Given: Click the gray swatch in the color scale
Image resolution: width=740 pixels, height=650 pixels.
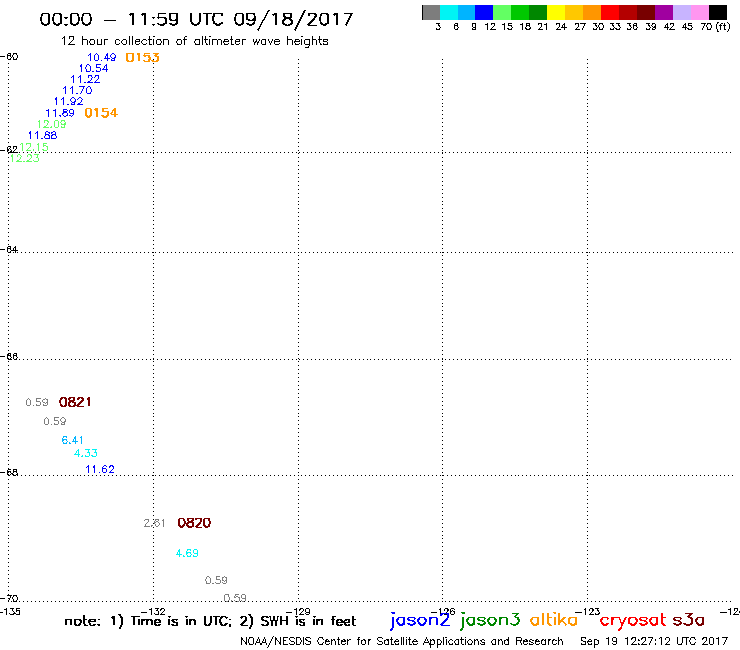Looking at the screenshot, I should pyautogui.click(x=431, y=12).
